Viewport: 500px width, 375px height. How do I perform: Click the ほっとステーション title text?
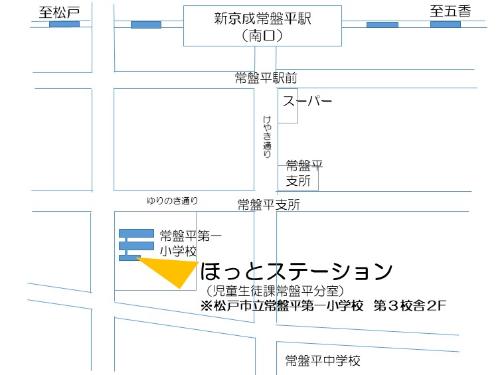coord(296,271)
